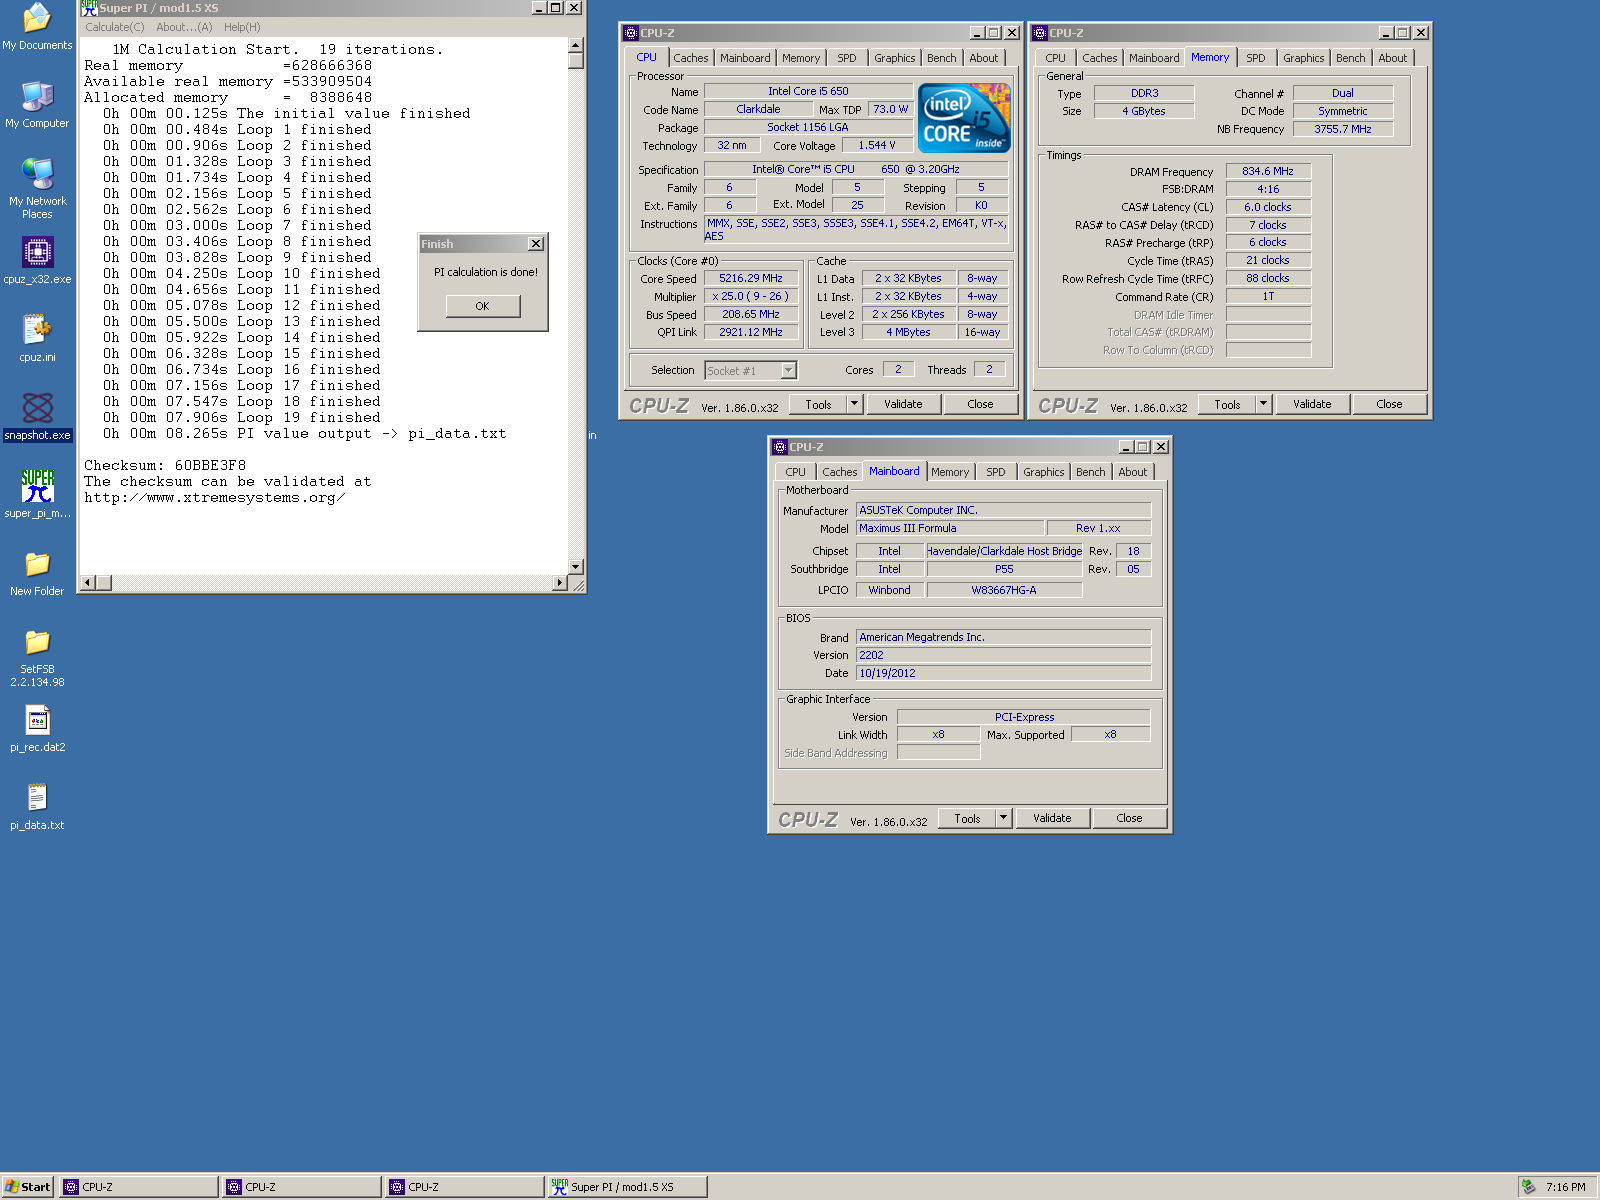Click the Threads count field in CPU-Z
Viewport: 1600px width, 1200px height.
click(990, 370)
